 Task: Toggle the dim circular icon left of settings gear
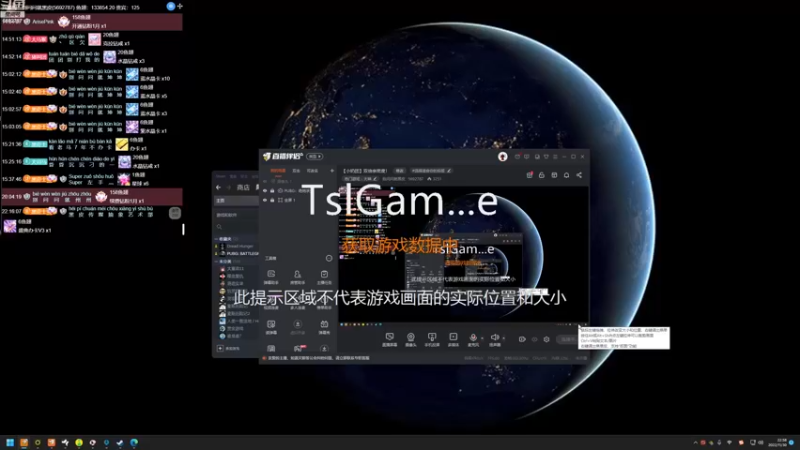tap(534, 339)
